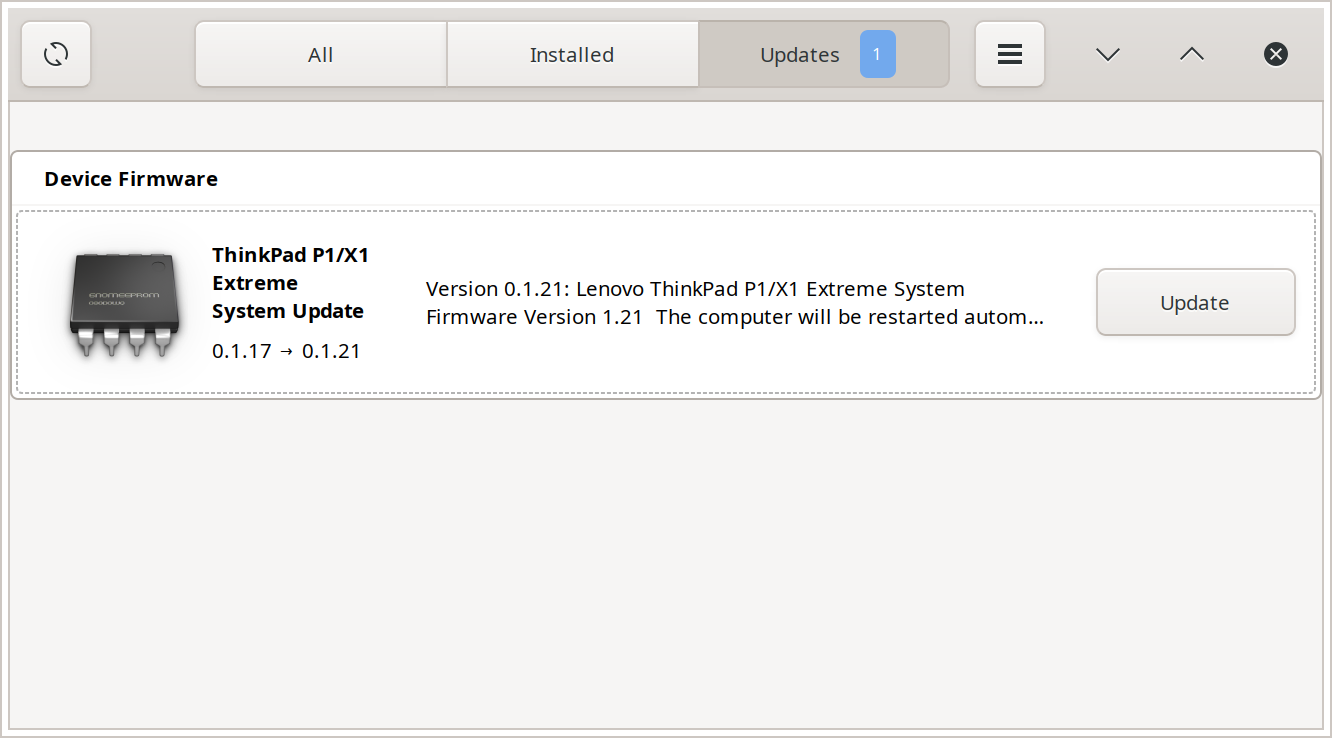The height and width of the screenshot is (738, 1332).
Task: Click the blue updates count badge
Action: [x=878, y=54]
